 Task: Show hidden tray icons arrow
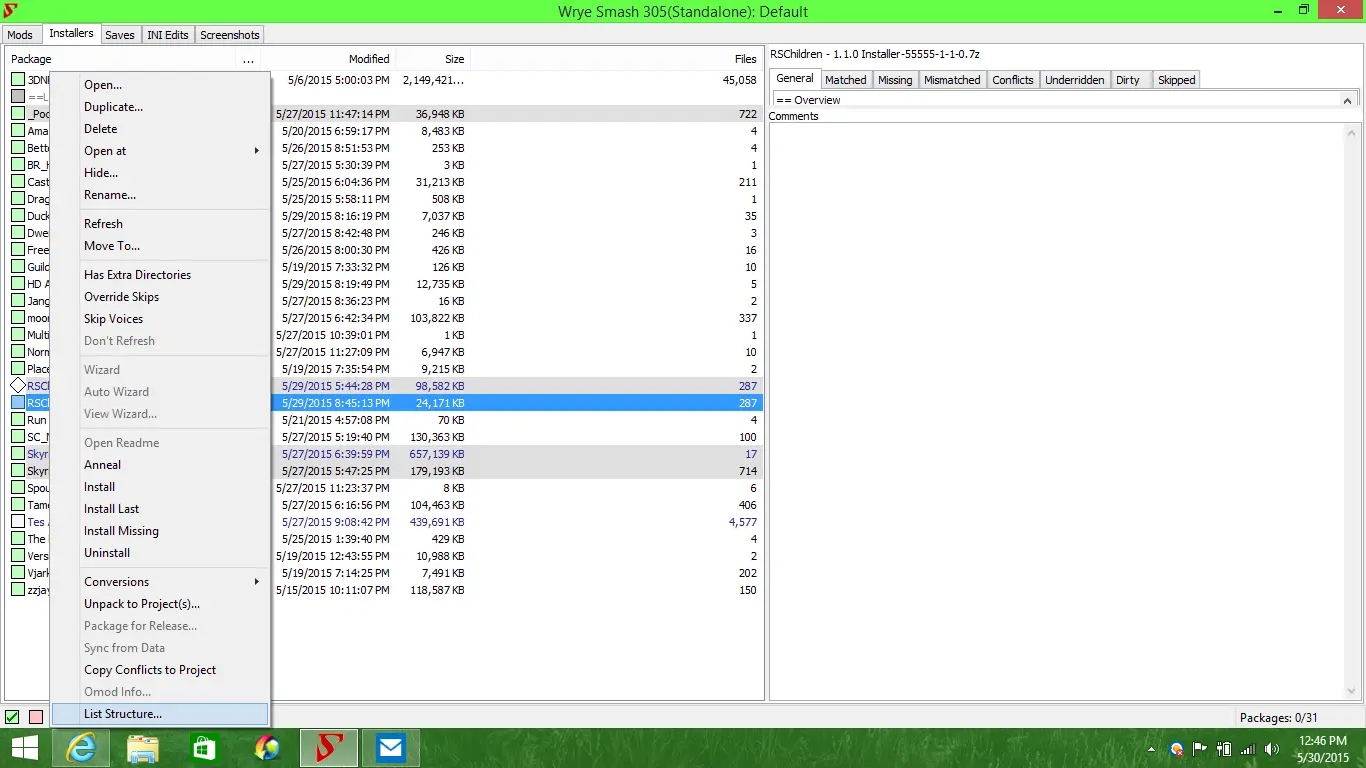[x=1153, y=749]
